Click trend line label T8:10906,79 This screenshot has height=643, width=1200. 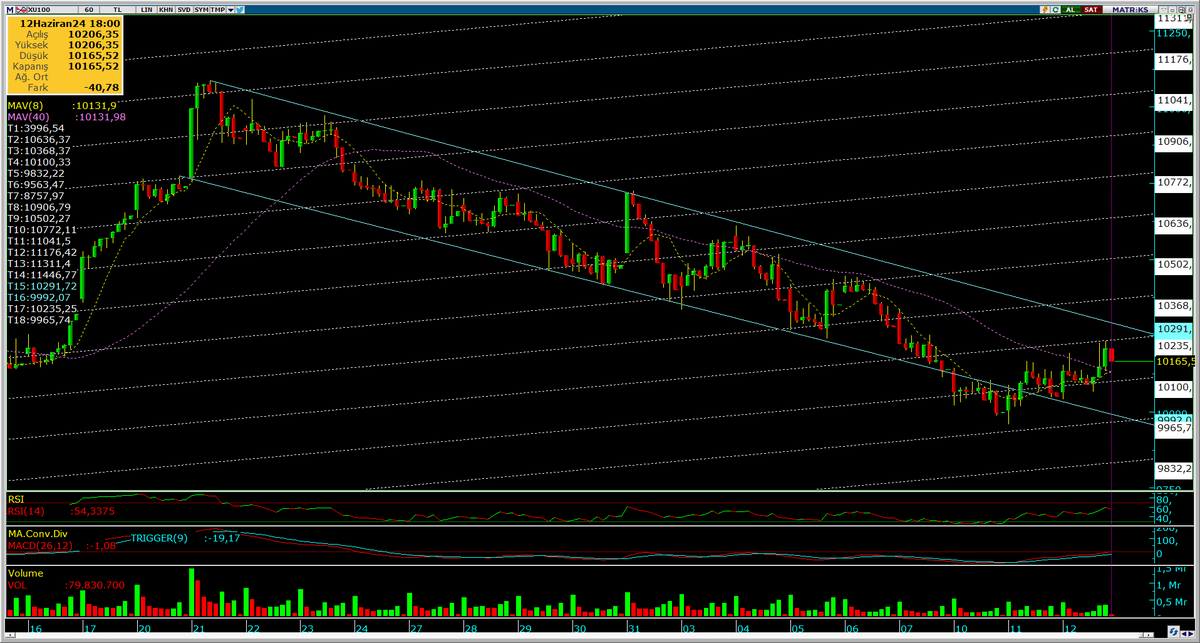coord(39,207)
